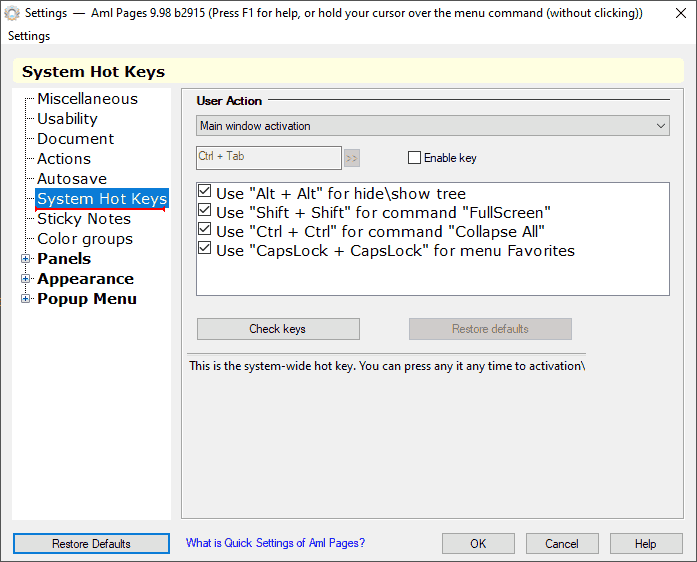Expand the Panels tree node
Viewport: 697px width, 562px height.
tap(26, 259)
